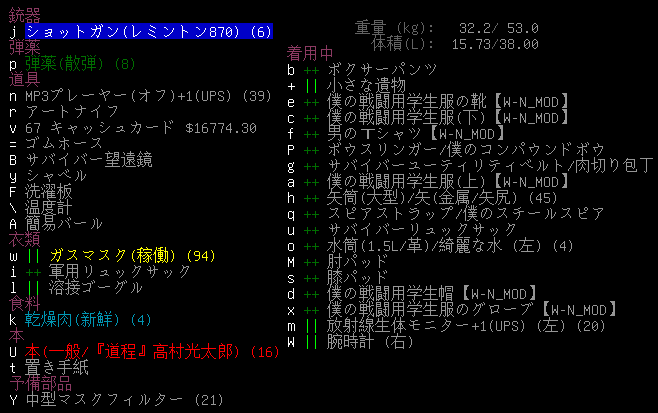Click the || marker beside 溶接ゴーグル

pos(35,288)
